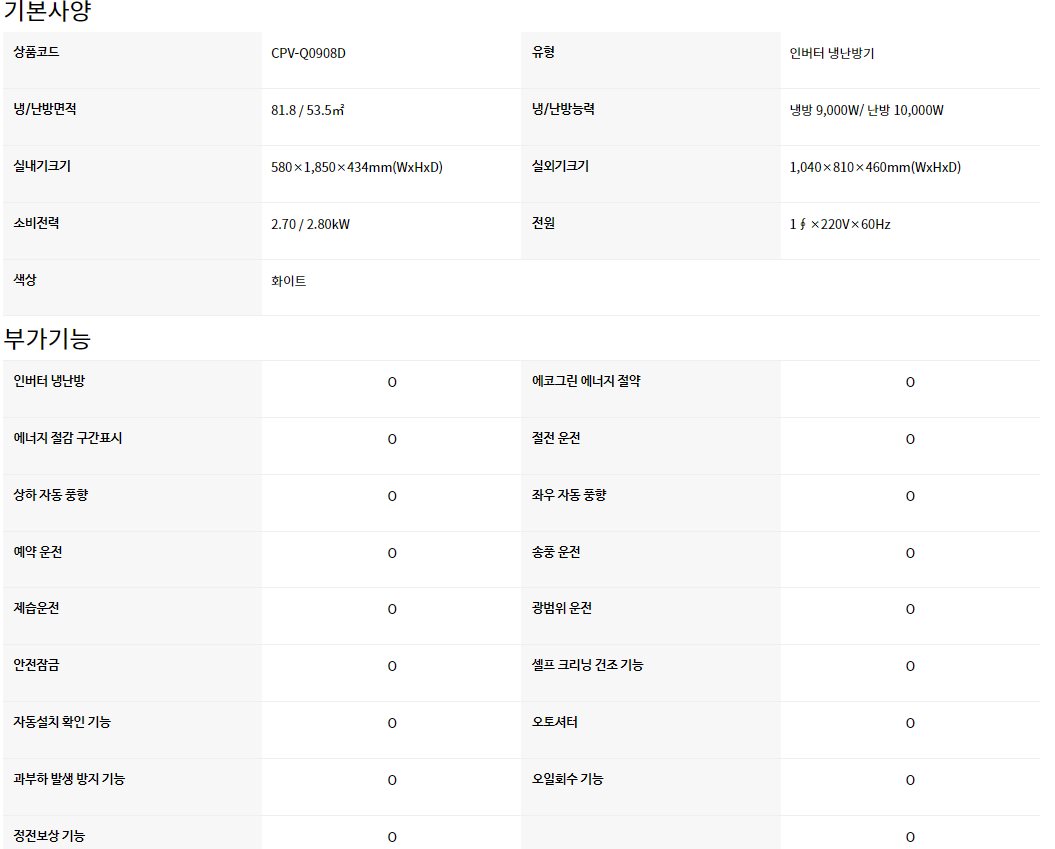Click the 에코그린 에너지 절약 label
The height and width of the screenshot is (849, 1055).
tap(586, 381)
